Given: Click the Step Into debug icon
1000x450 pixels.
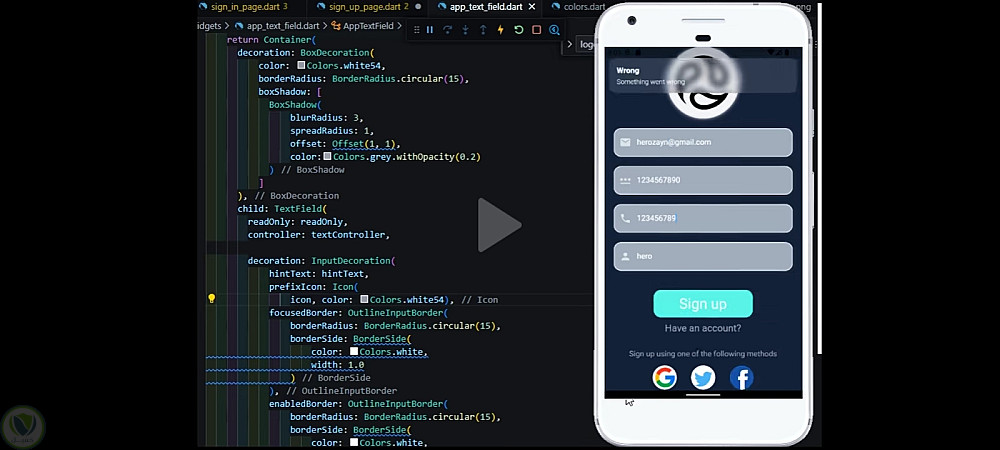Looking at the screenshot, I should pyautogui.click(x=466, y=30).
